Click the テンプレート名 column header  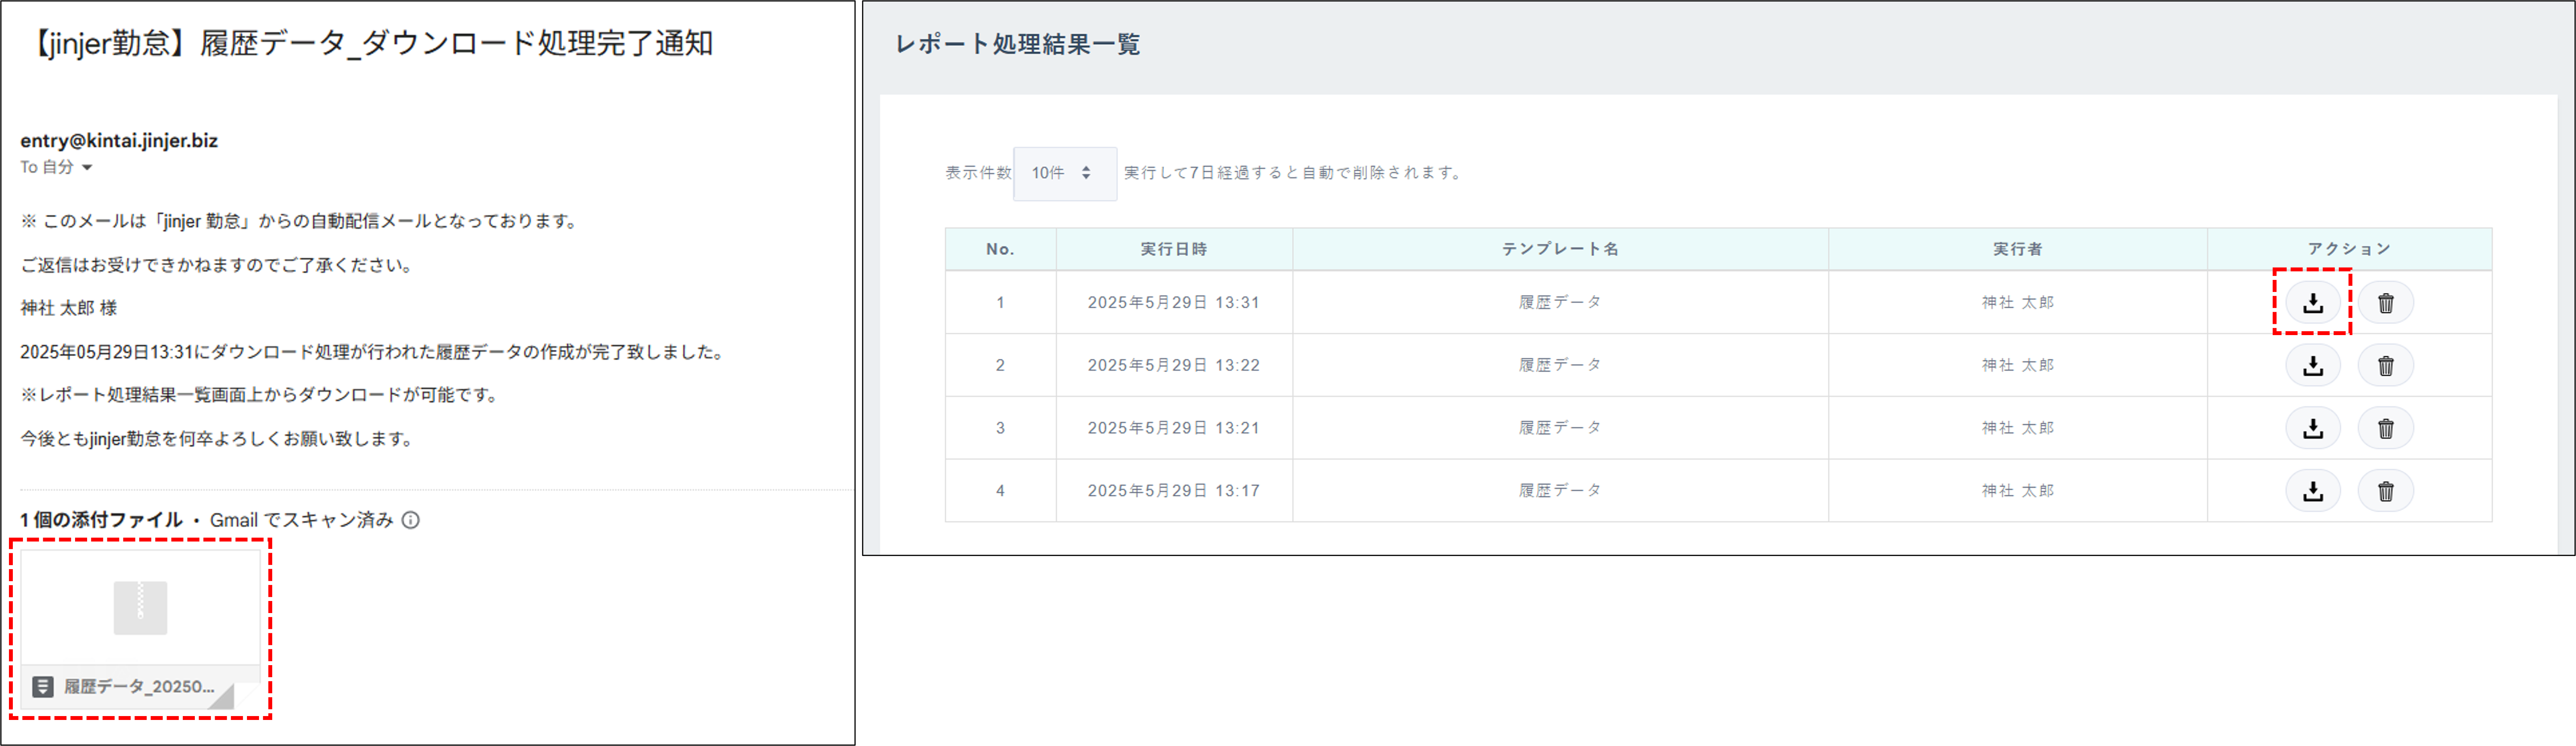click(1560, 249)
